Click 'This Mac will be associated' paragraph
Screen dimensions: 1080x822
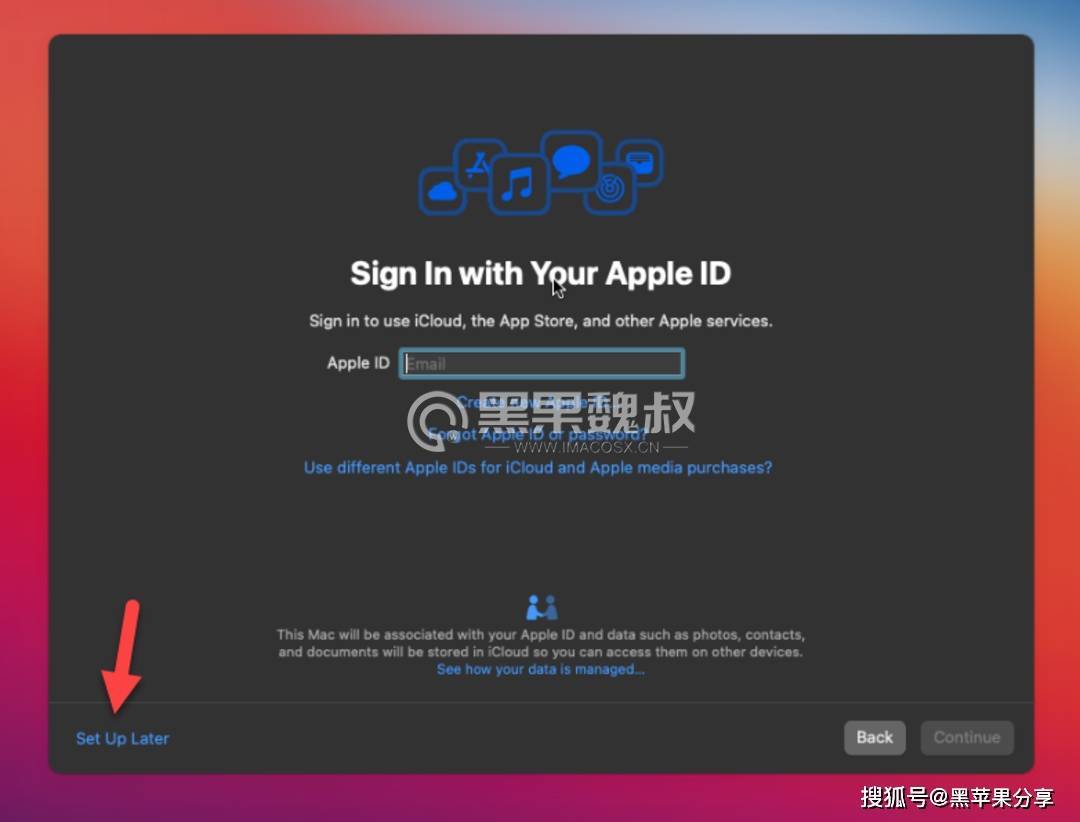[541, 643]
